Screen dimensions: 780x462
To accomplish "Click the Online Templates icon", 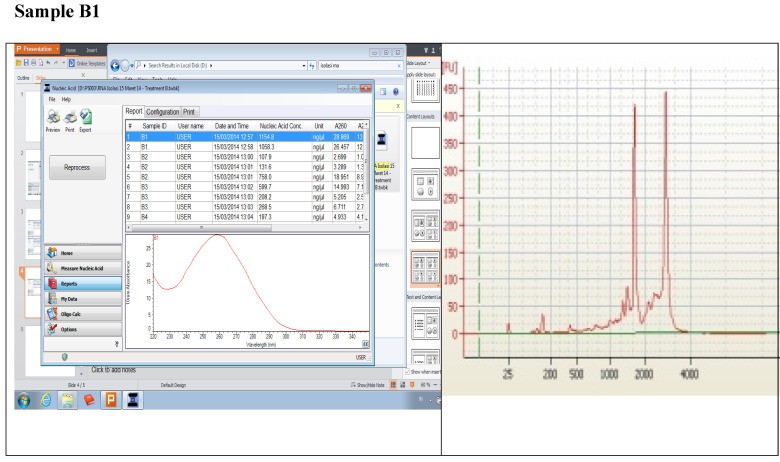I will [72, 63].
